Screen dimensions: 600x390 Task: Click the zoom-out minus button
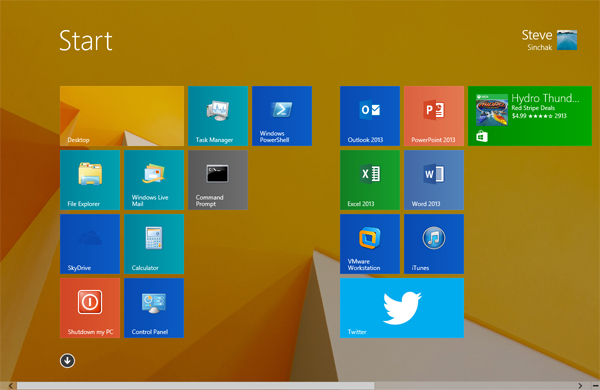[x=595, y=386]
